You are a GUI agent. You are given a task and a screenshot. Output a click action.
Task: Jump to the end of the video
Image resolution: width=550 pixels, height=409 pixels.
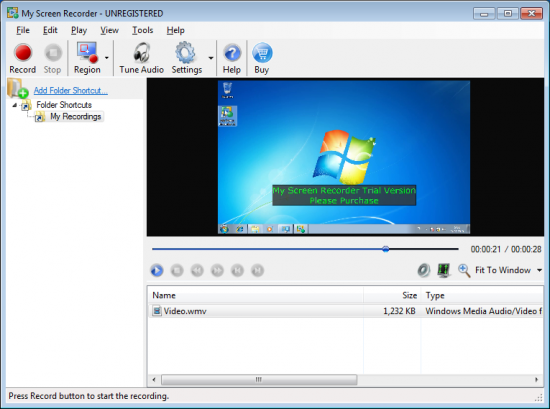[257, 270]
